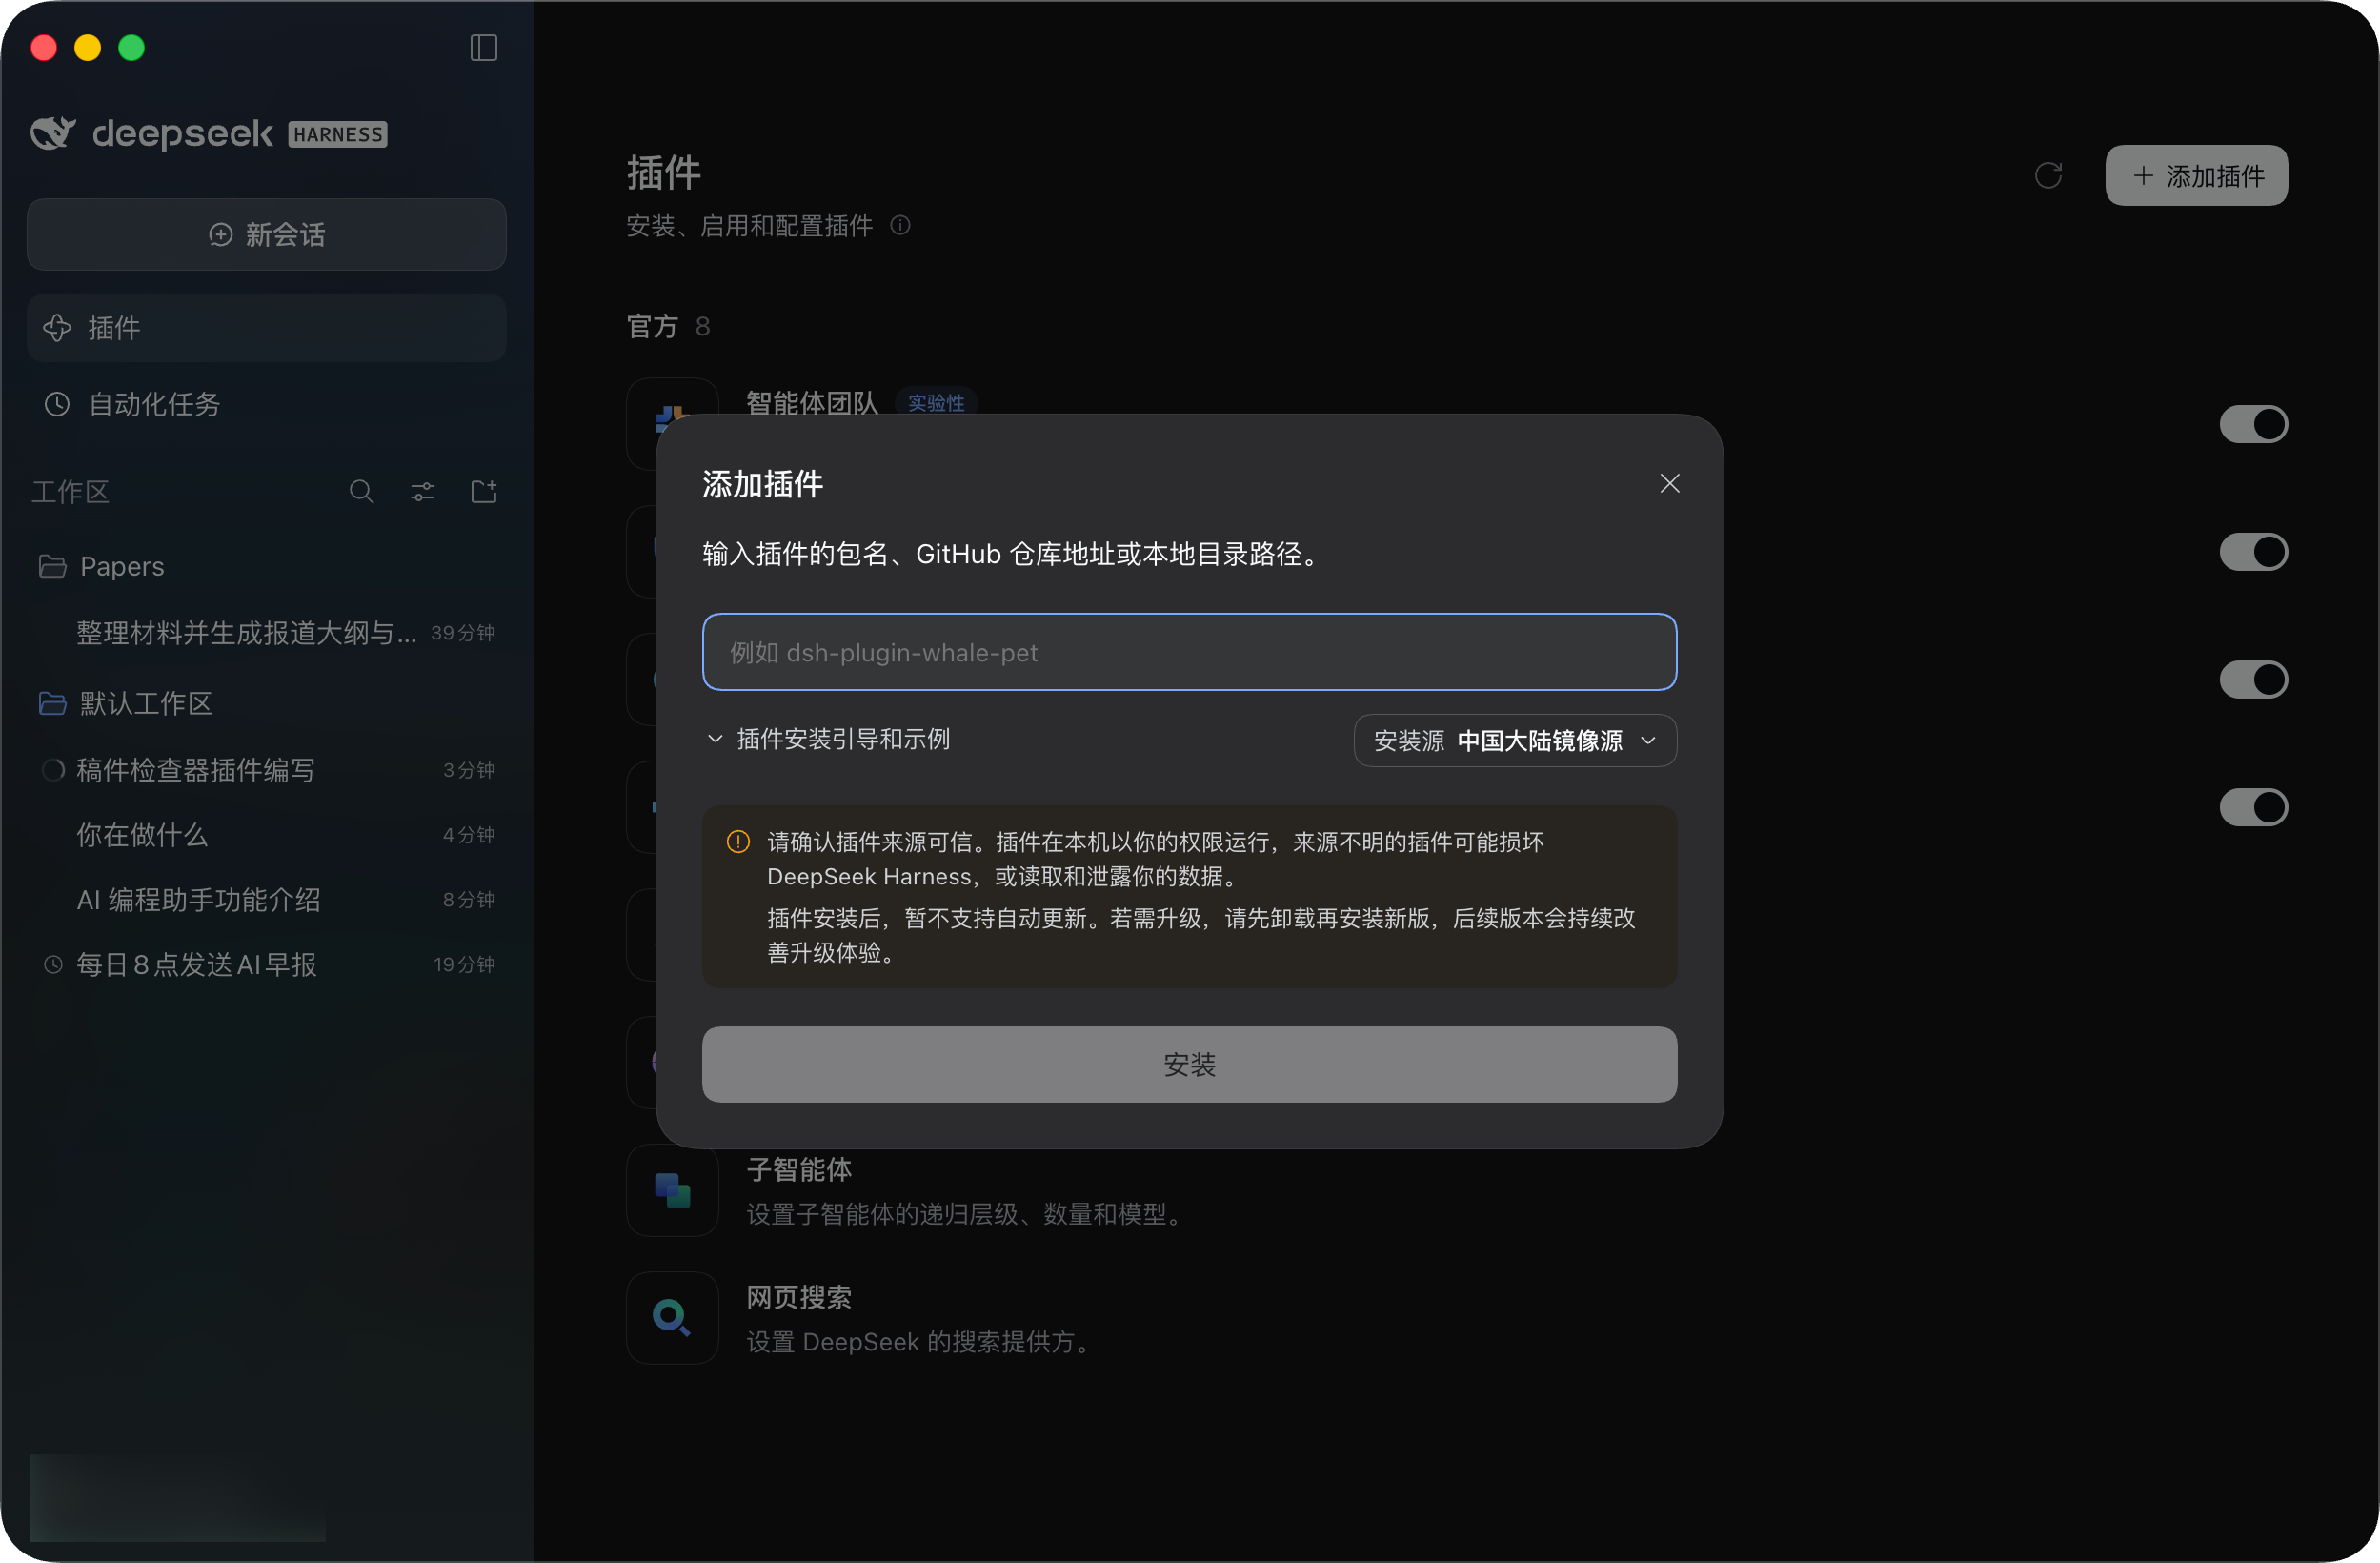Toggle the third plugin switch
The width and height of the screenshot is (2380, 1563).
pyautogui.click(x=2253, y=680)
